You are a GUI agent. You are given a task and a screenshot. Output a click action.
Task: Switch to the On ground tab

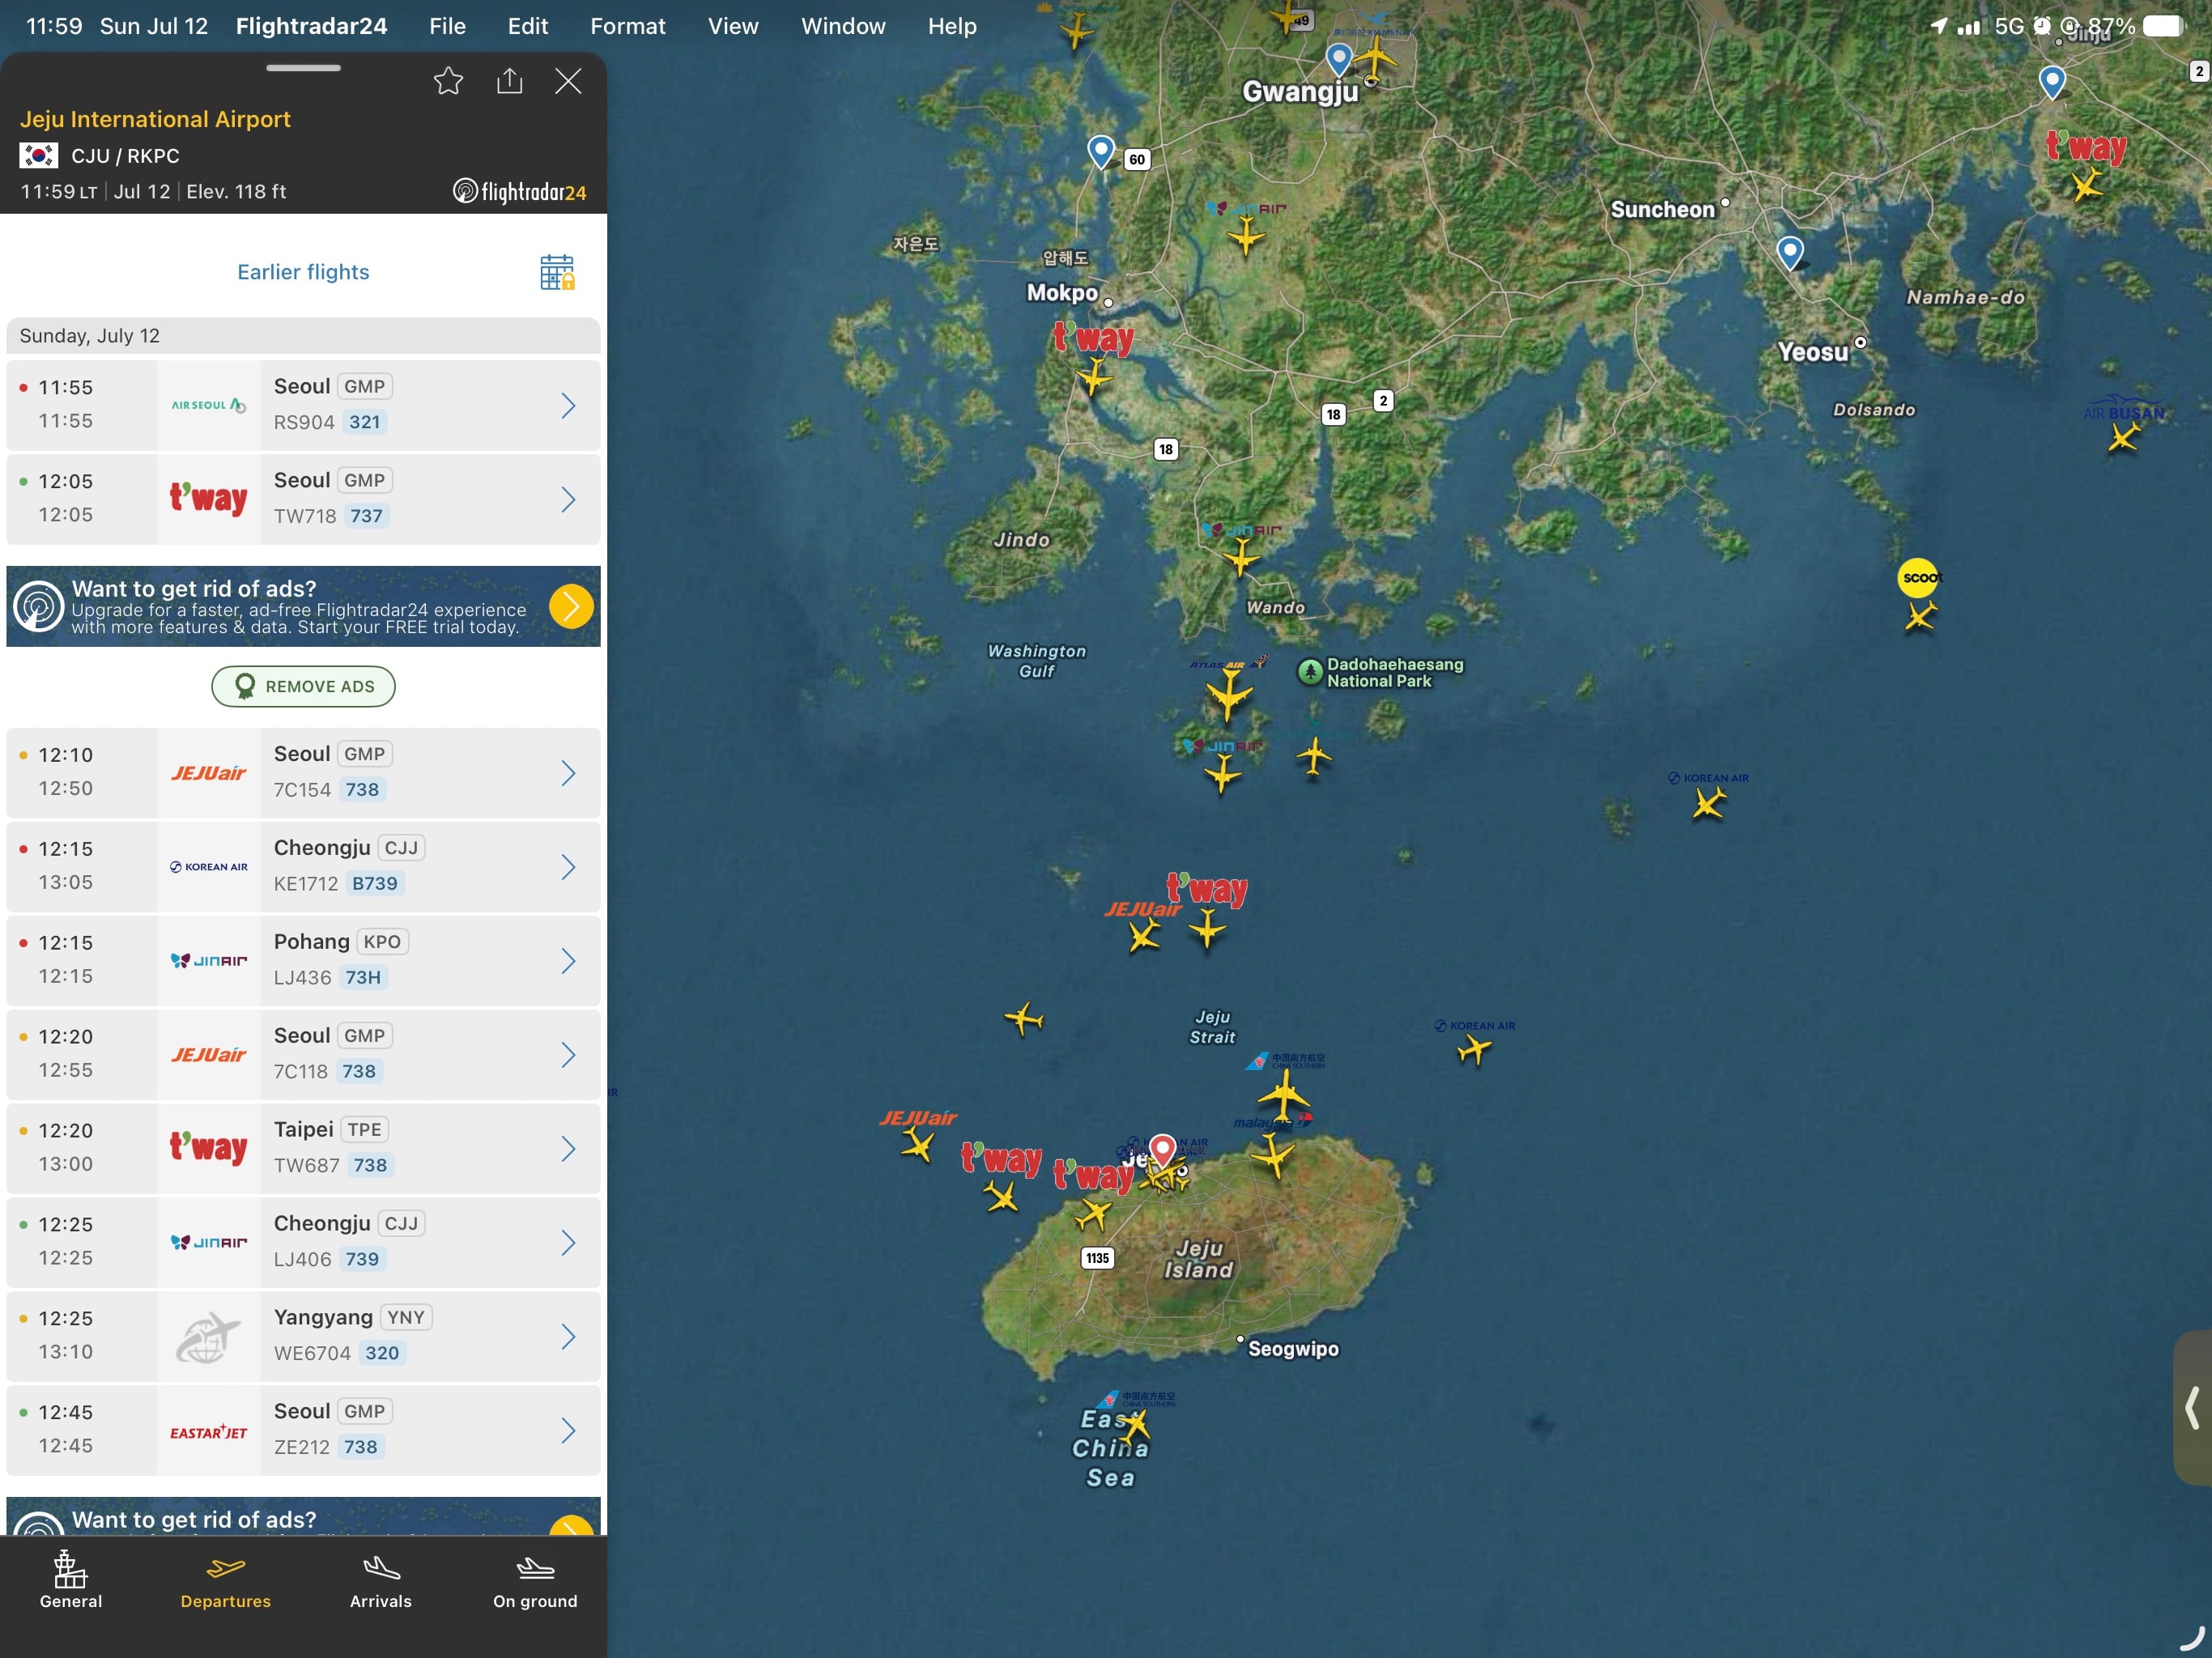coord(535,1582)
